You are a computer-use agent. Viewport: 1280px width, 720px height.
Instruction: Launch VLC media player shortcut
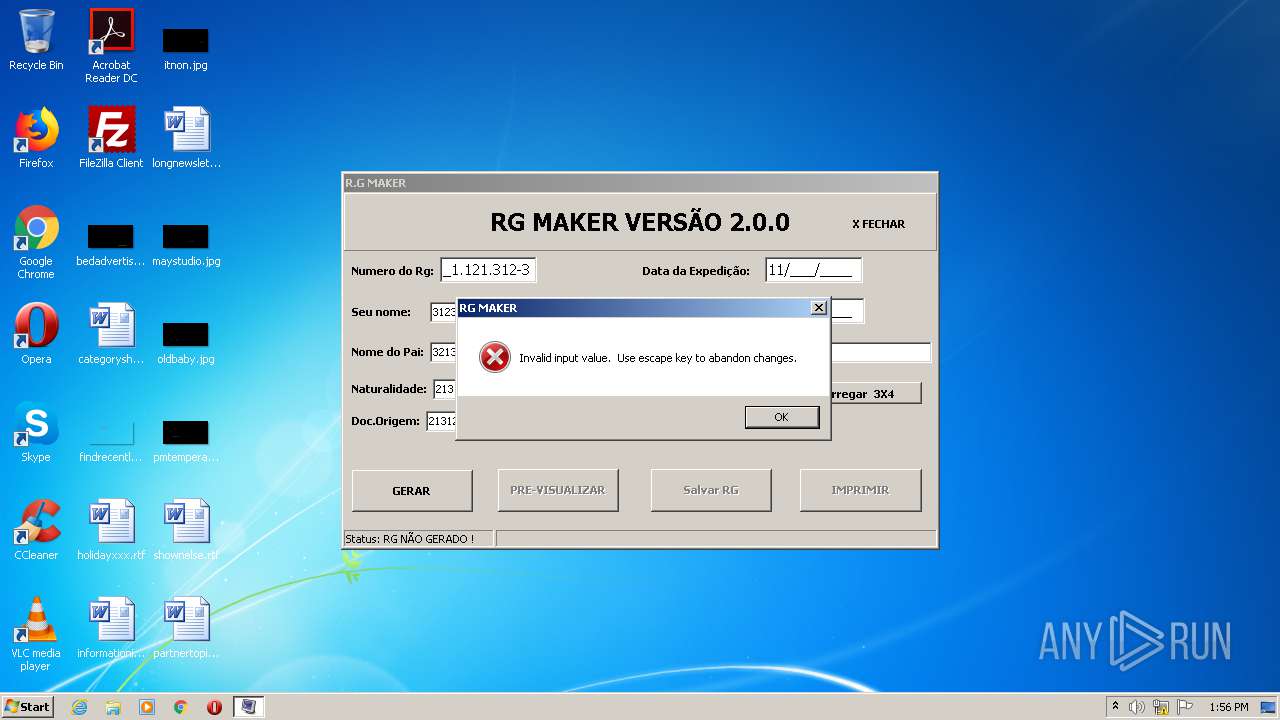tap(36, 634)
